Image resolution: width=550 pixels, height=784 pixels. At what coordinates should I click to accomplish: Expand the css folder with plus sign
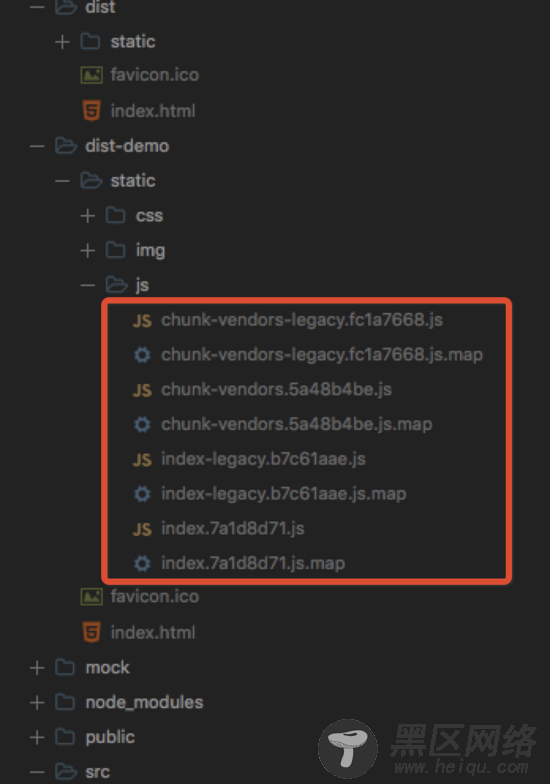[x=88, y=216]
